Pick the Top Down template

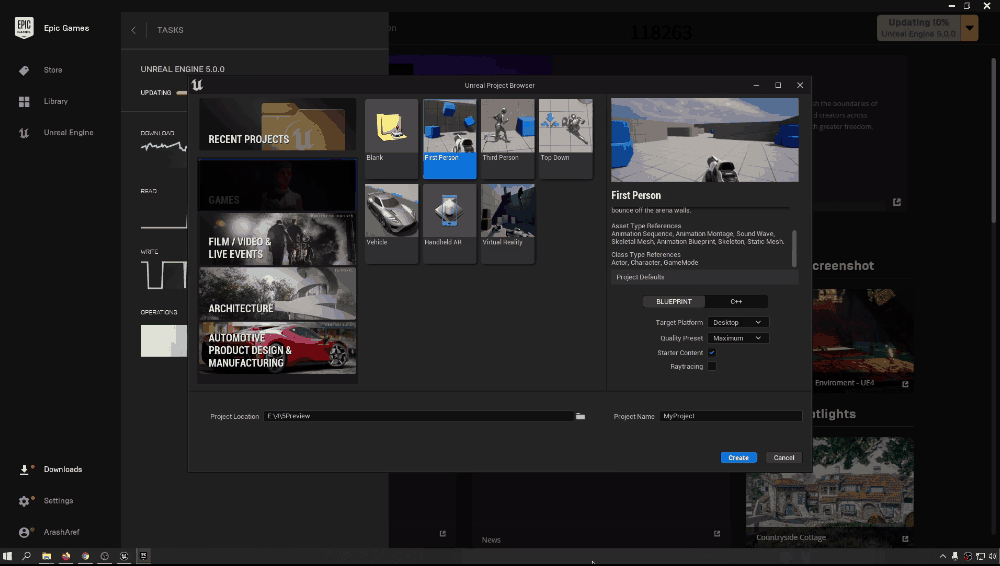[x=566, y=132]
